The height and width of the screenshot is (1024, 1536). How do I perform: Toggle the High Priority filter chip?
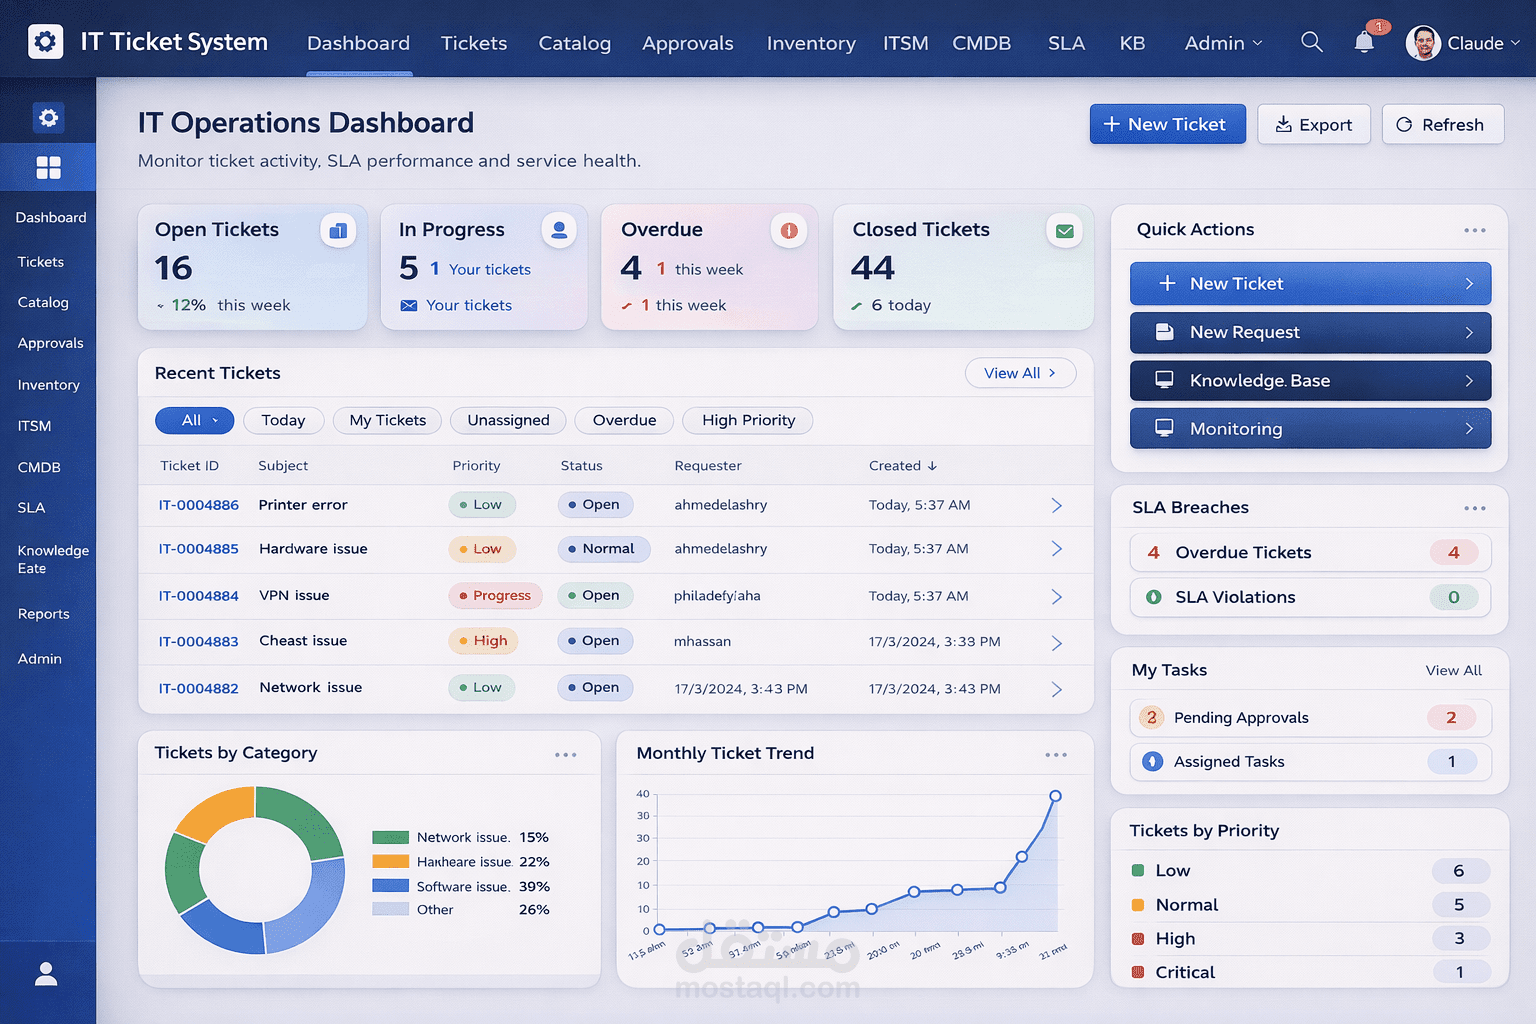[x=748, y=420]
